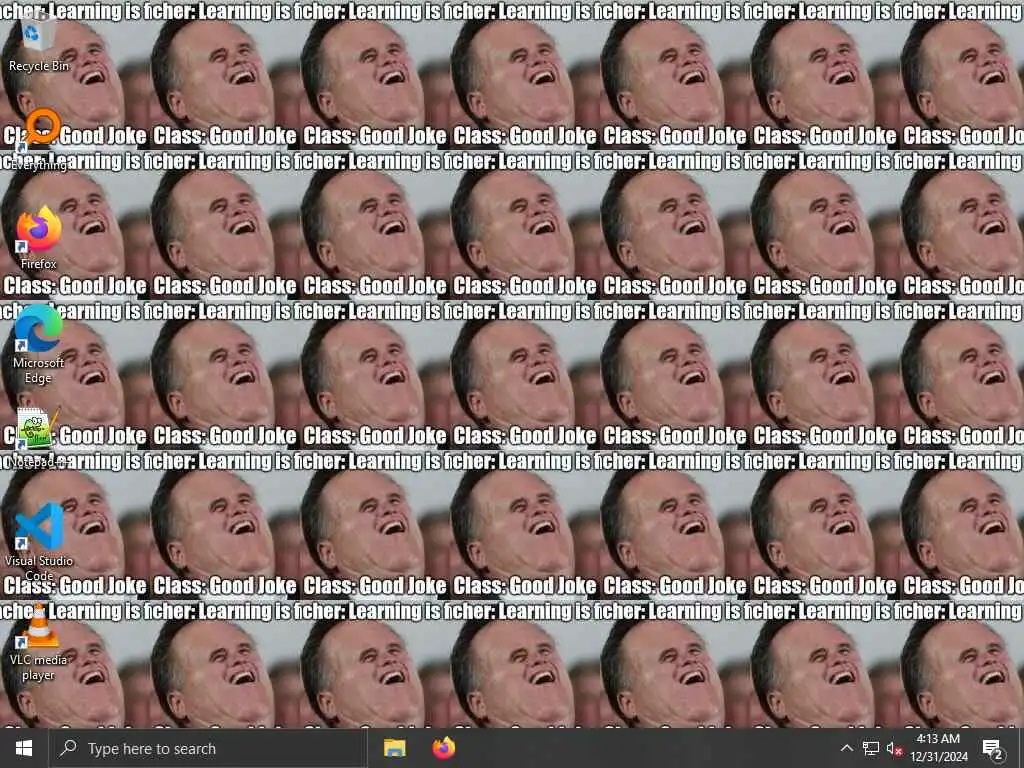Select the Microsoft Edge desktop shortcut

39,345
